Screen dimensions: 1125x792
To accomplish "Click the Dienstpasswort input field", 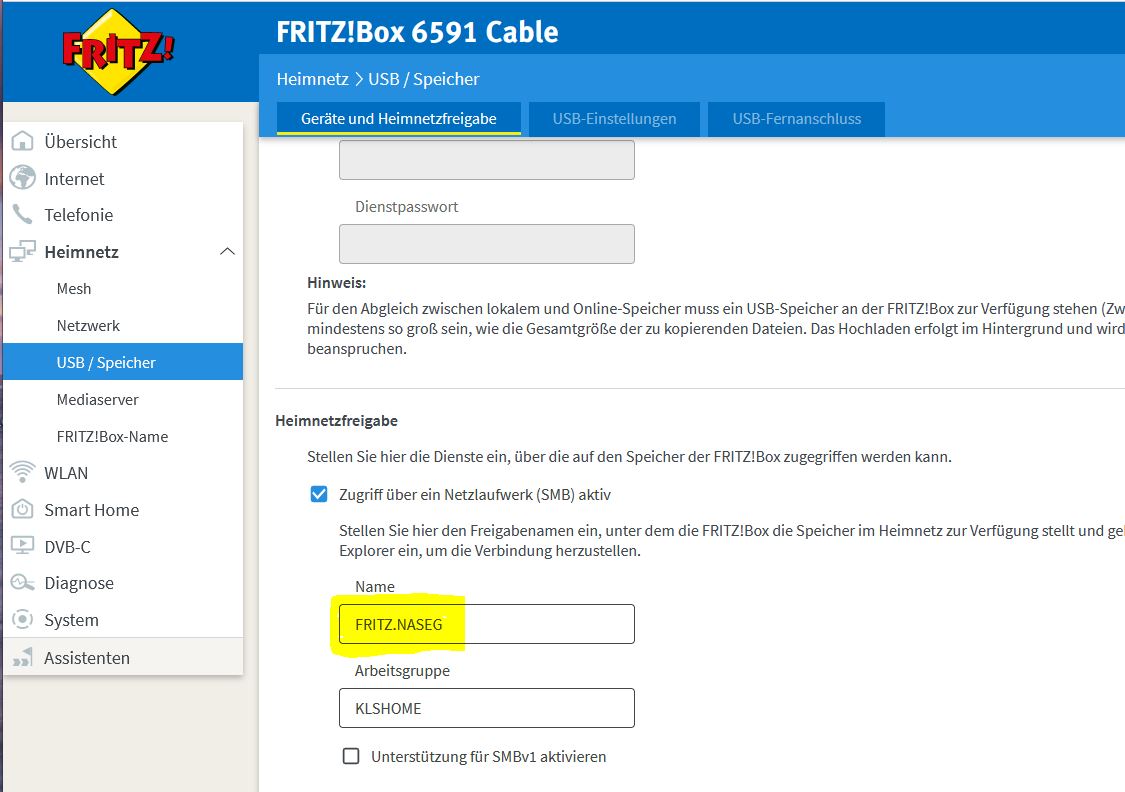I will [x=486, y=243].
